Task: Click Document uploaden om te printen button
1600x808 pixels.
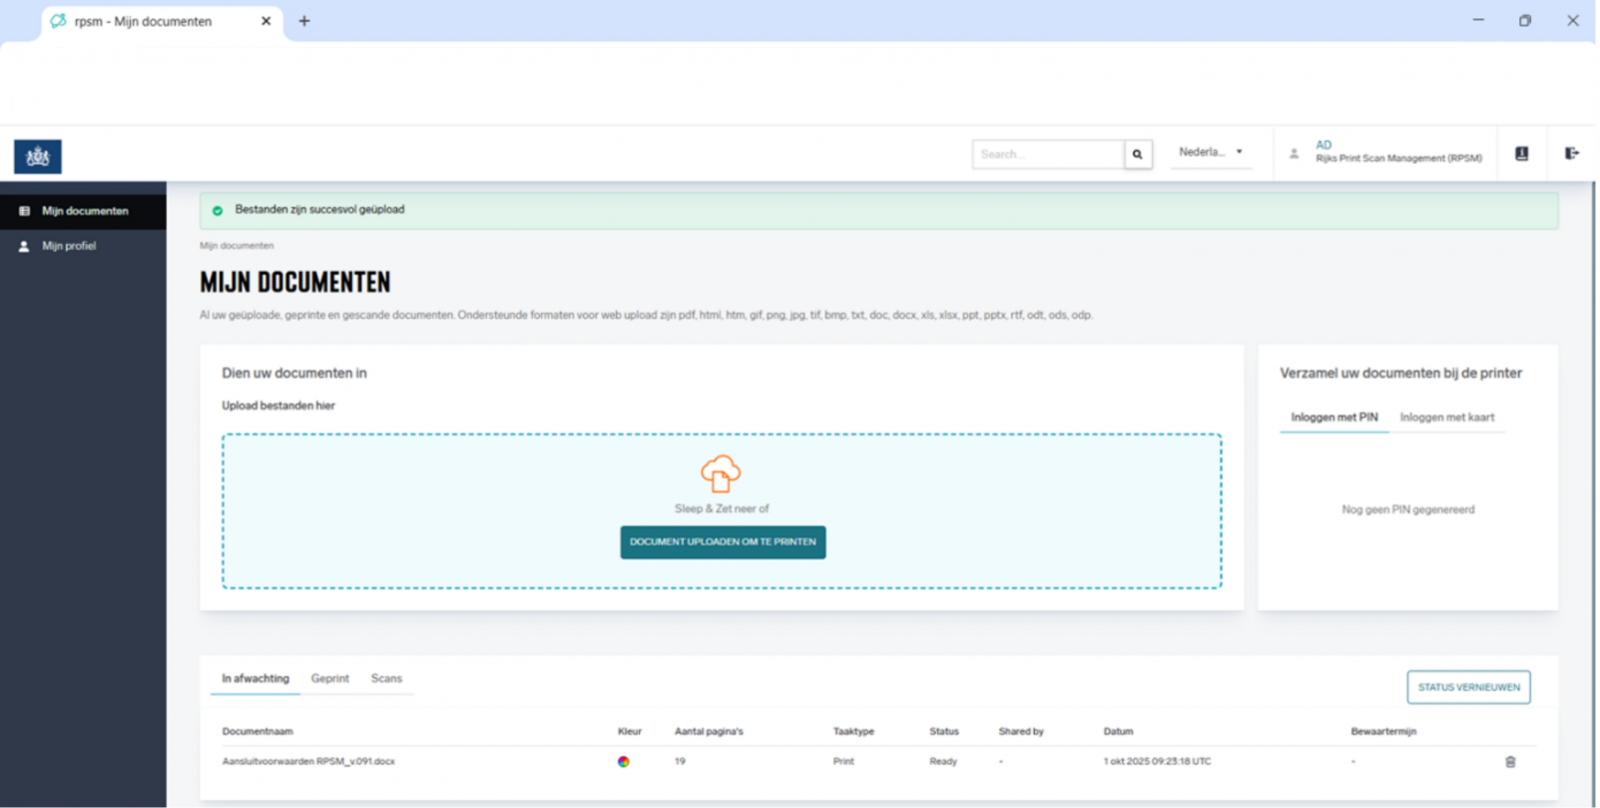Action: 722,542
